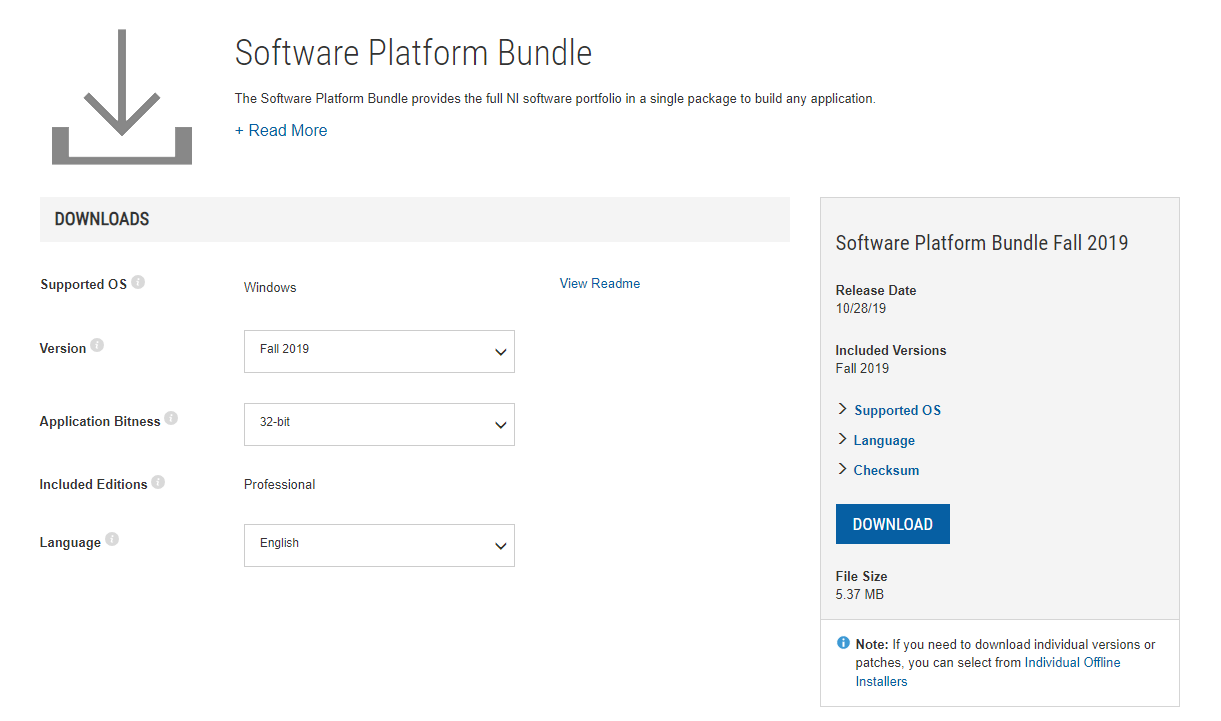Click info icon beside Language label
This screenshot has width=1221, height=721.
click(x=112, y=540)
